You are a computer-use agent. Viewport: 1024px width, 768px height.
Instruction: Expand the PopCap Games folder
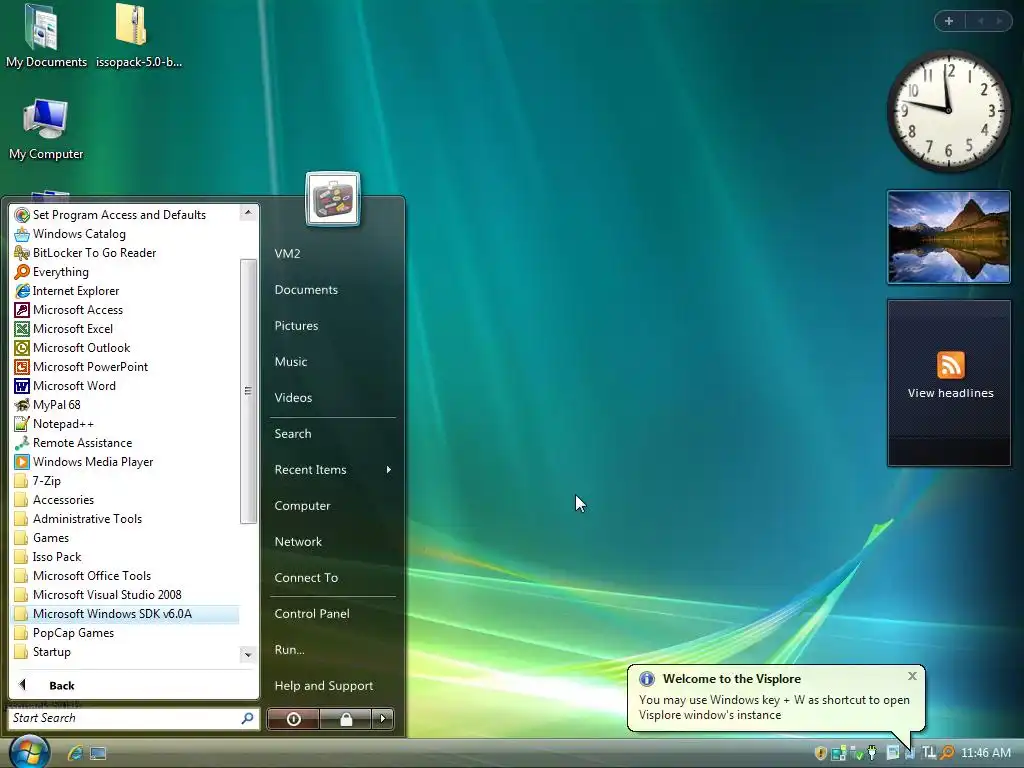click(125, 633)
